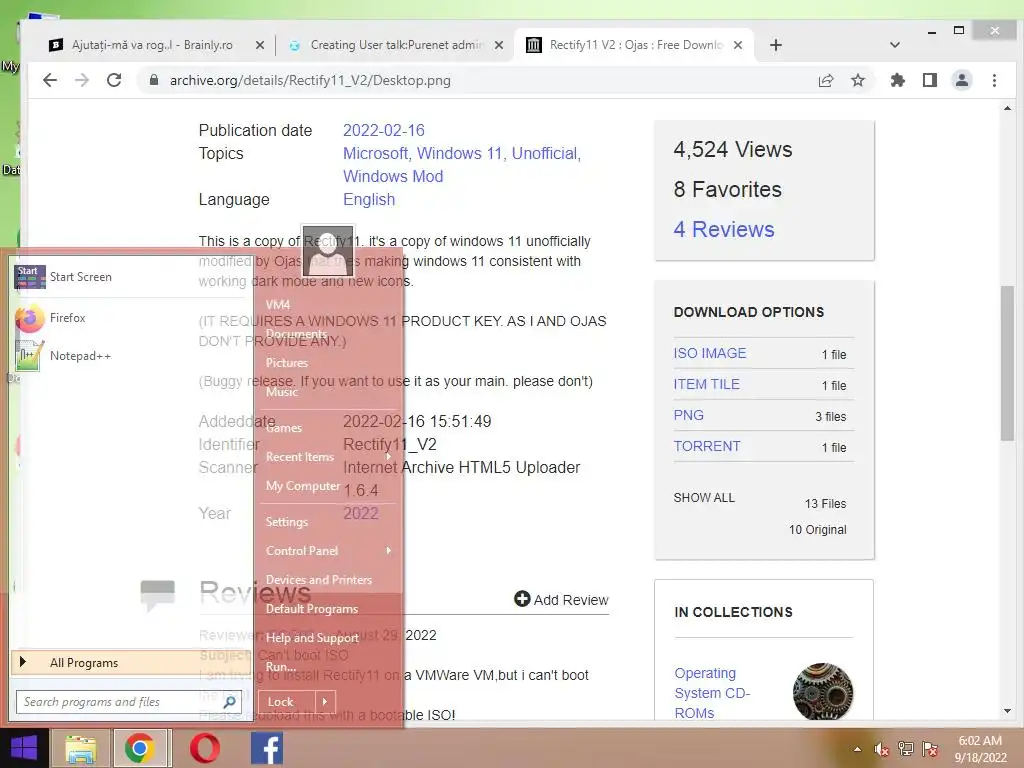Open Games from the Start menu
Viewport: 1024px width, 768px height.
(283, 428)
